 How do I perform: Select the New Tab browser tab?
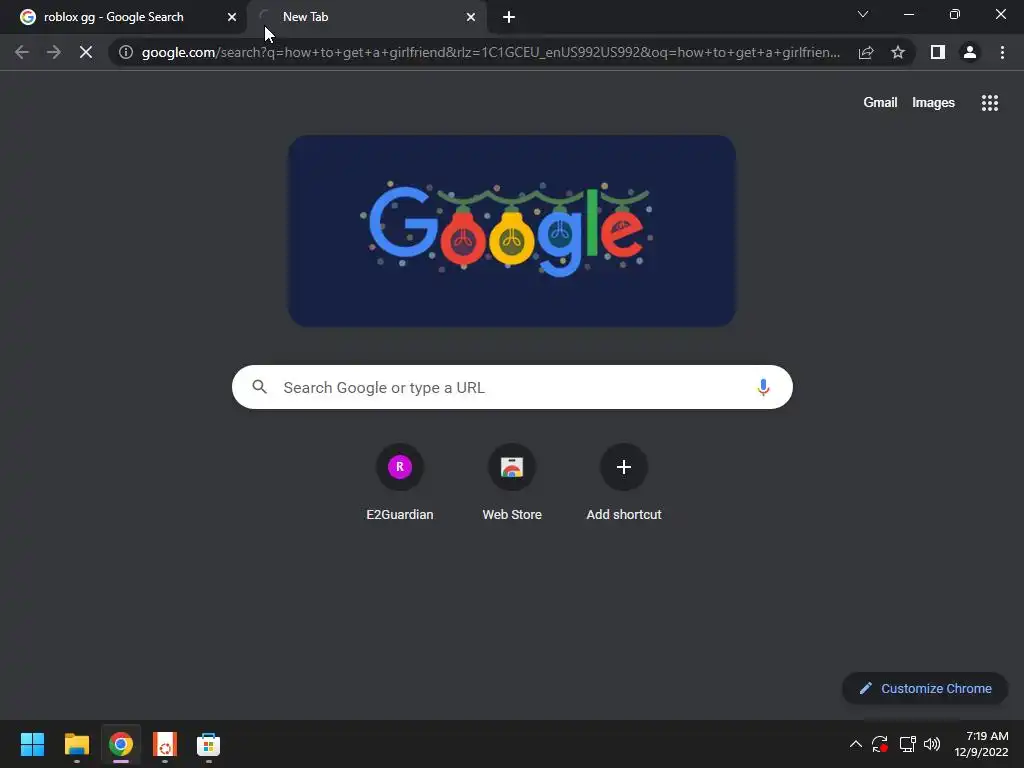pyautogui.click(x=366, y=17)
